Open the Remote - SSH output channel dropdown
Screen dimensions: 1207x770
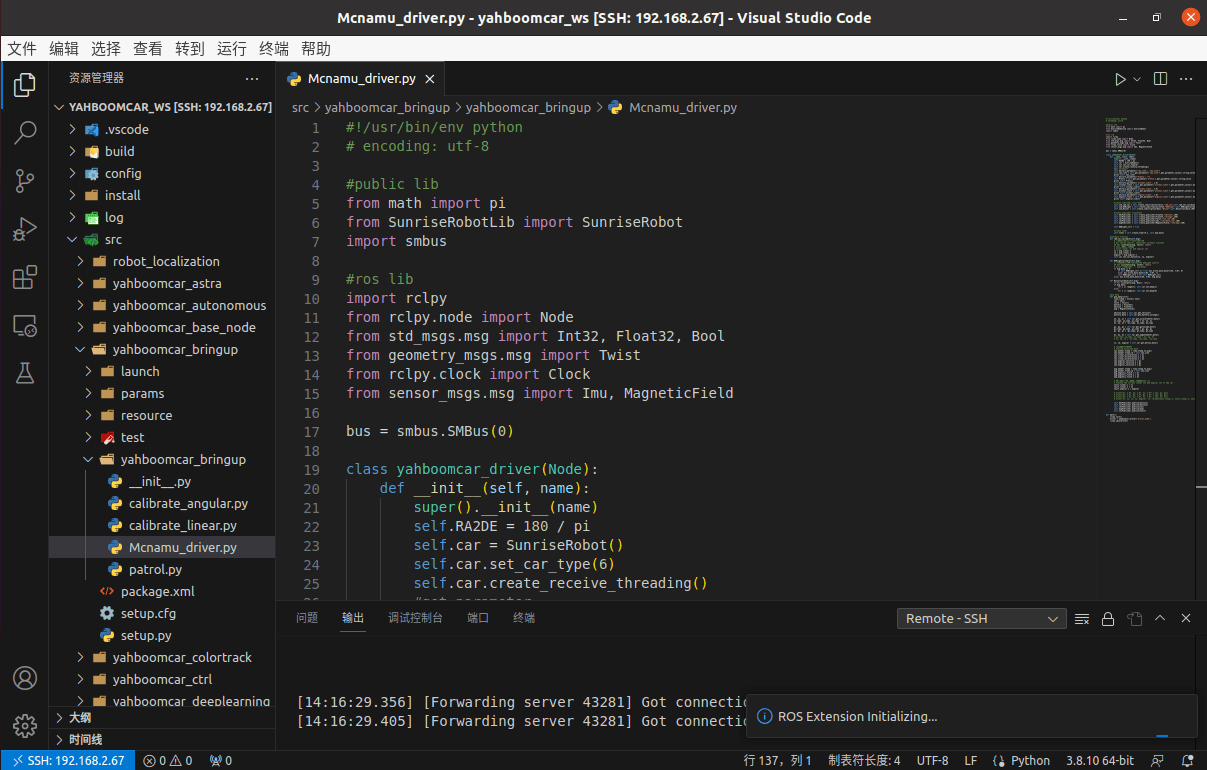(x=980, y=619)
